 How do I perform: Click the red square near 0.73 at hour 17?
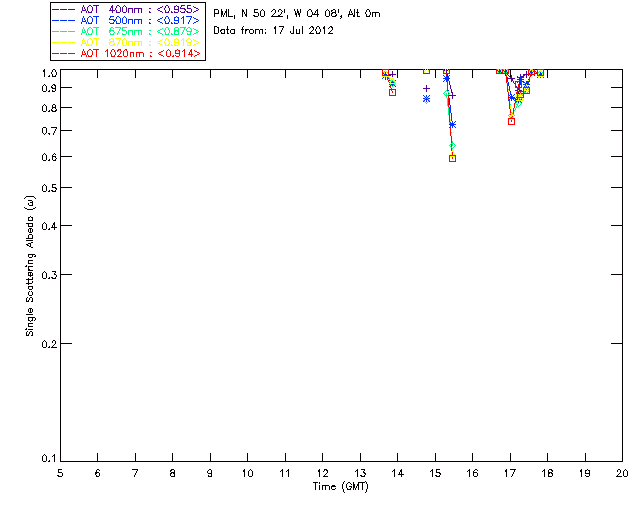(511, 121)
